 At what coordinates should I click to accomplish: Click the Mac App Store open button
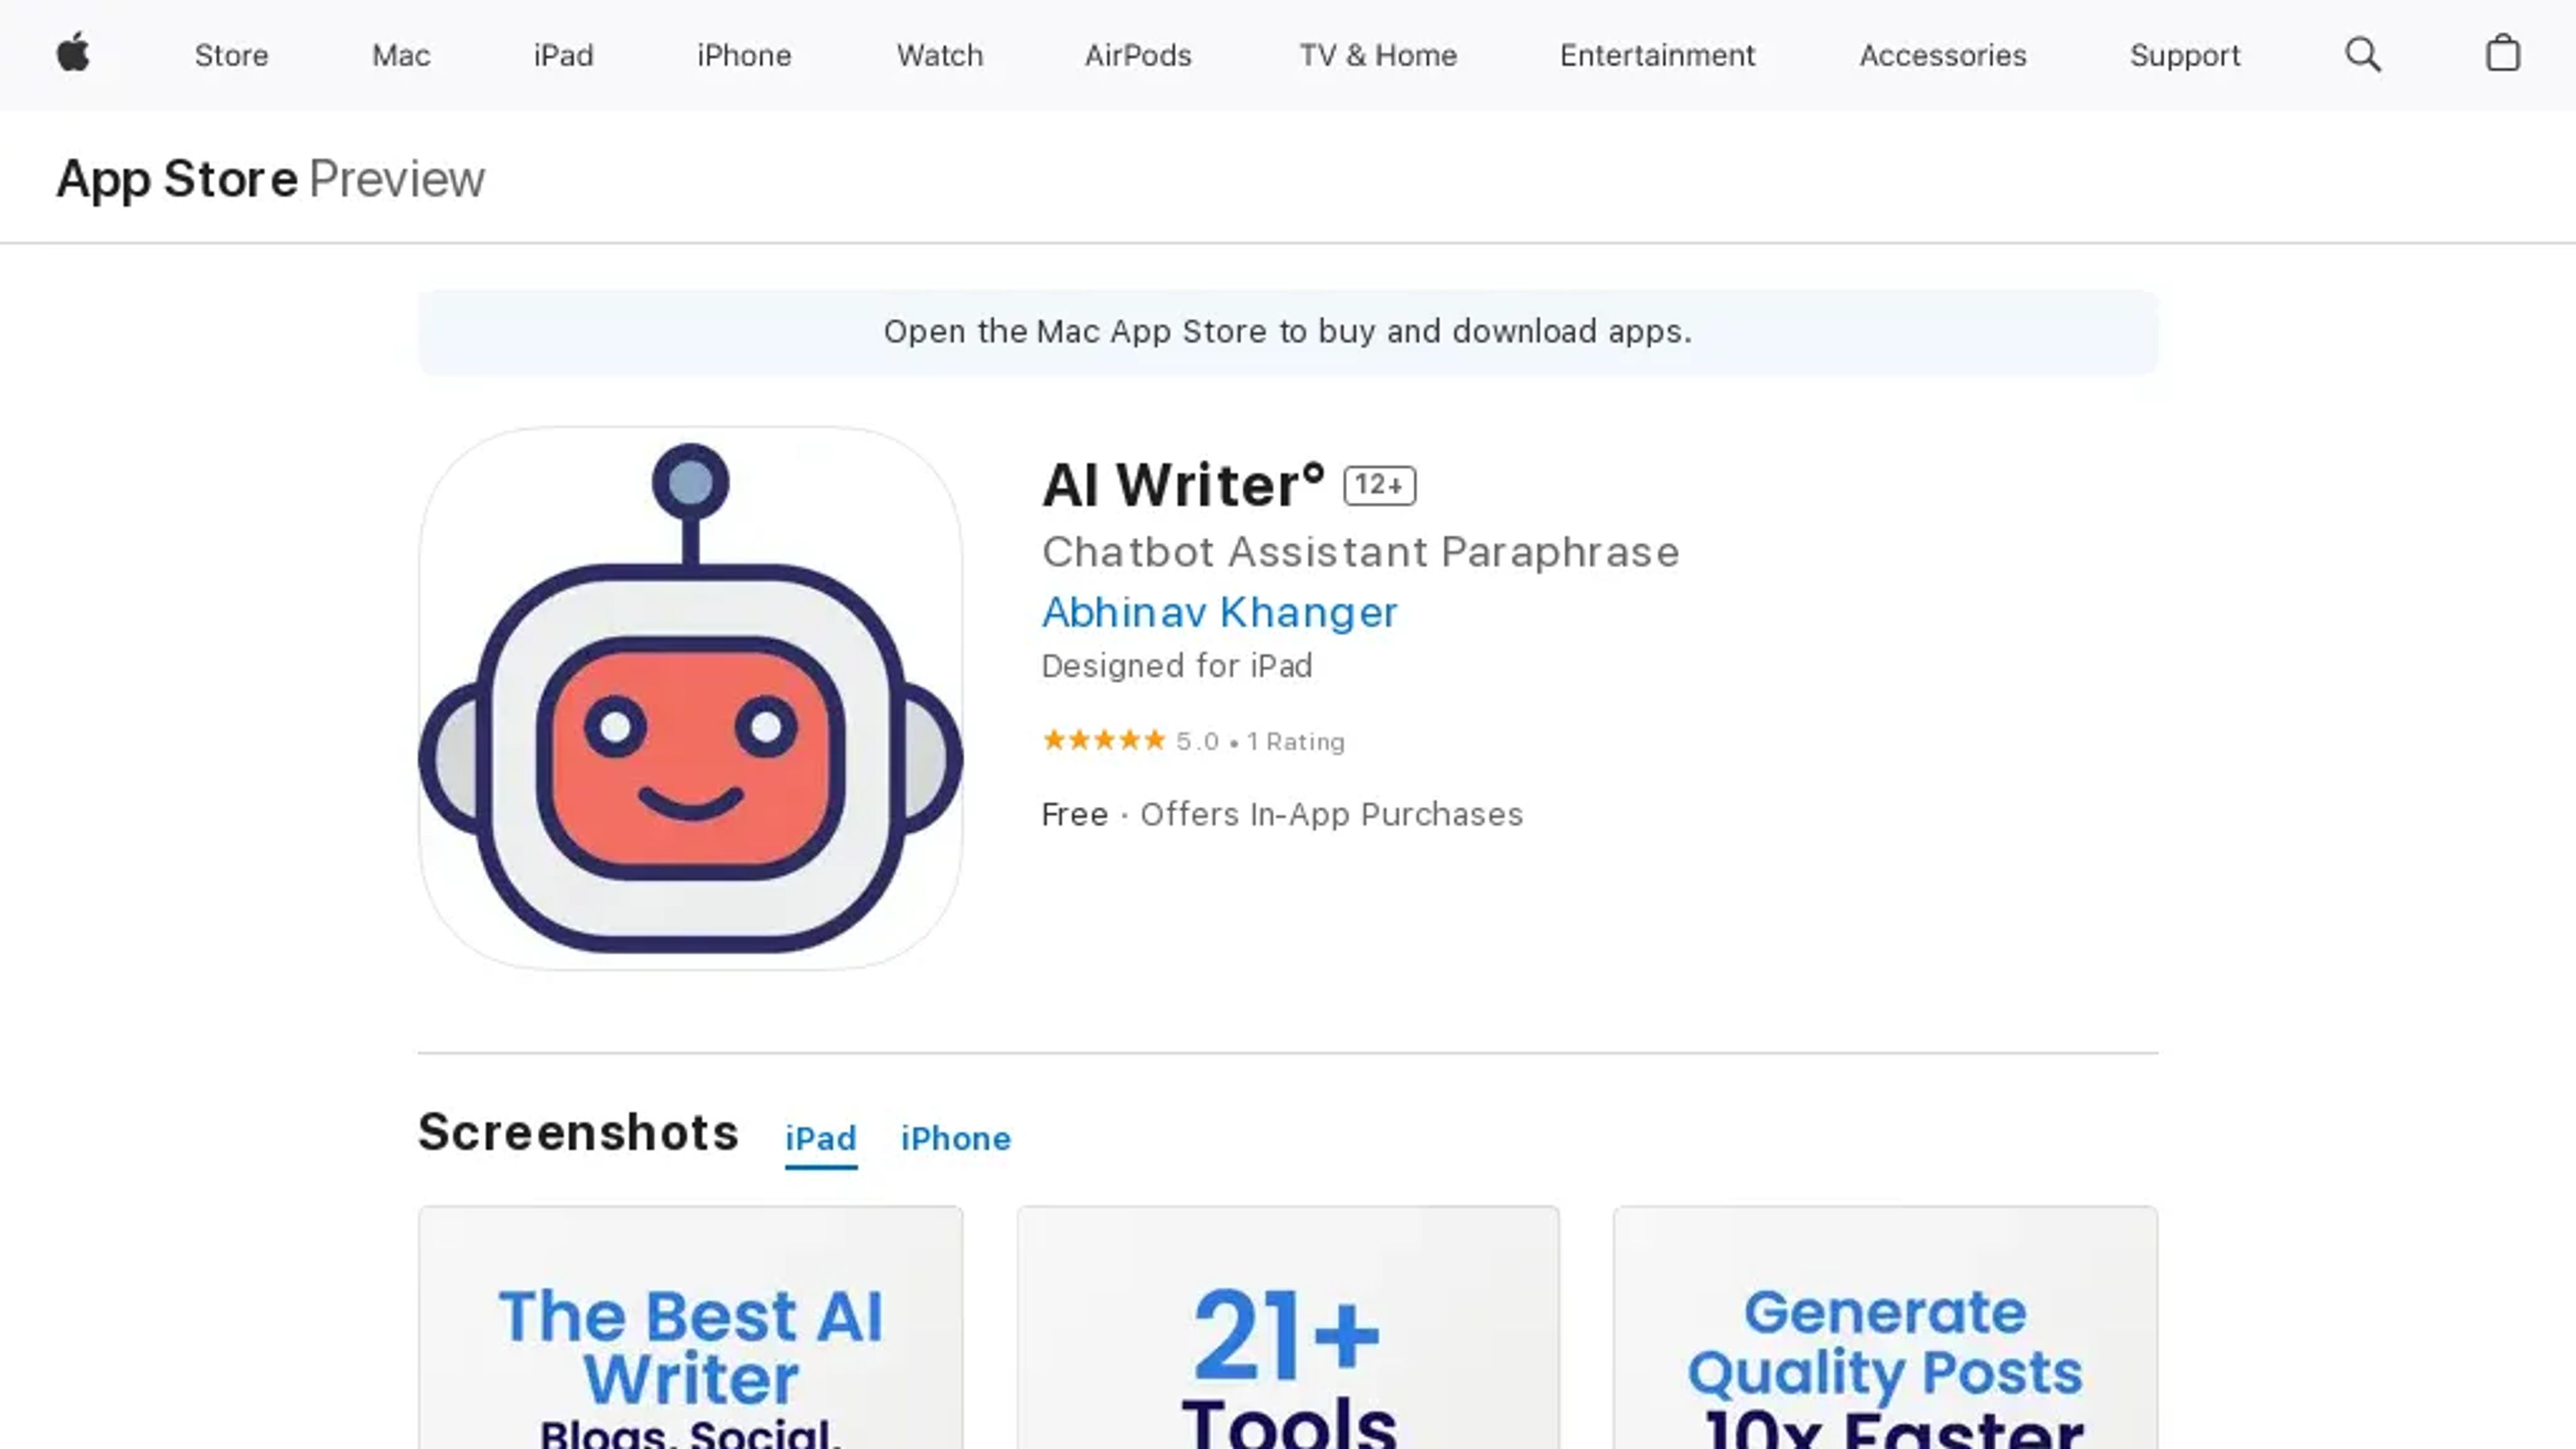click(x=1288, y=331)
